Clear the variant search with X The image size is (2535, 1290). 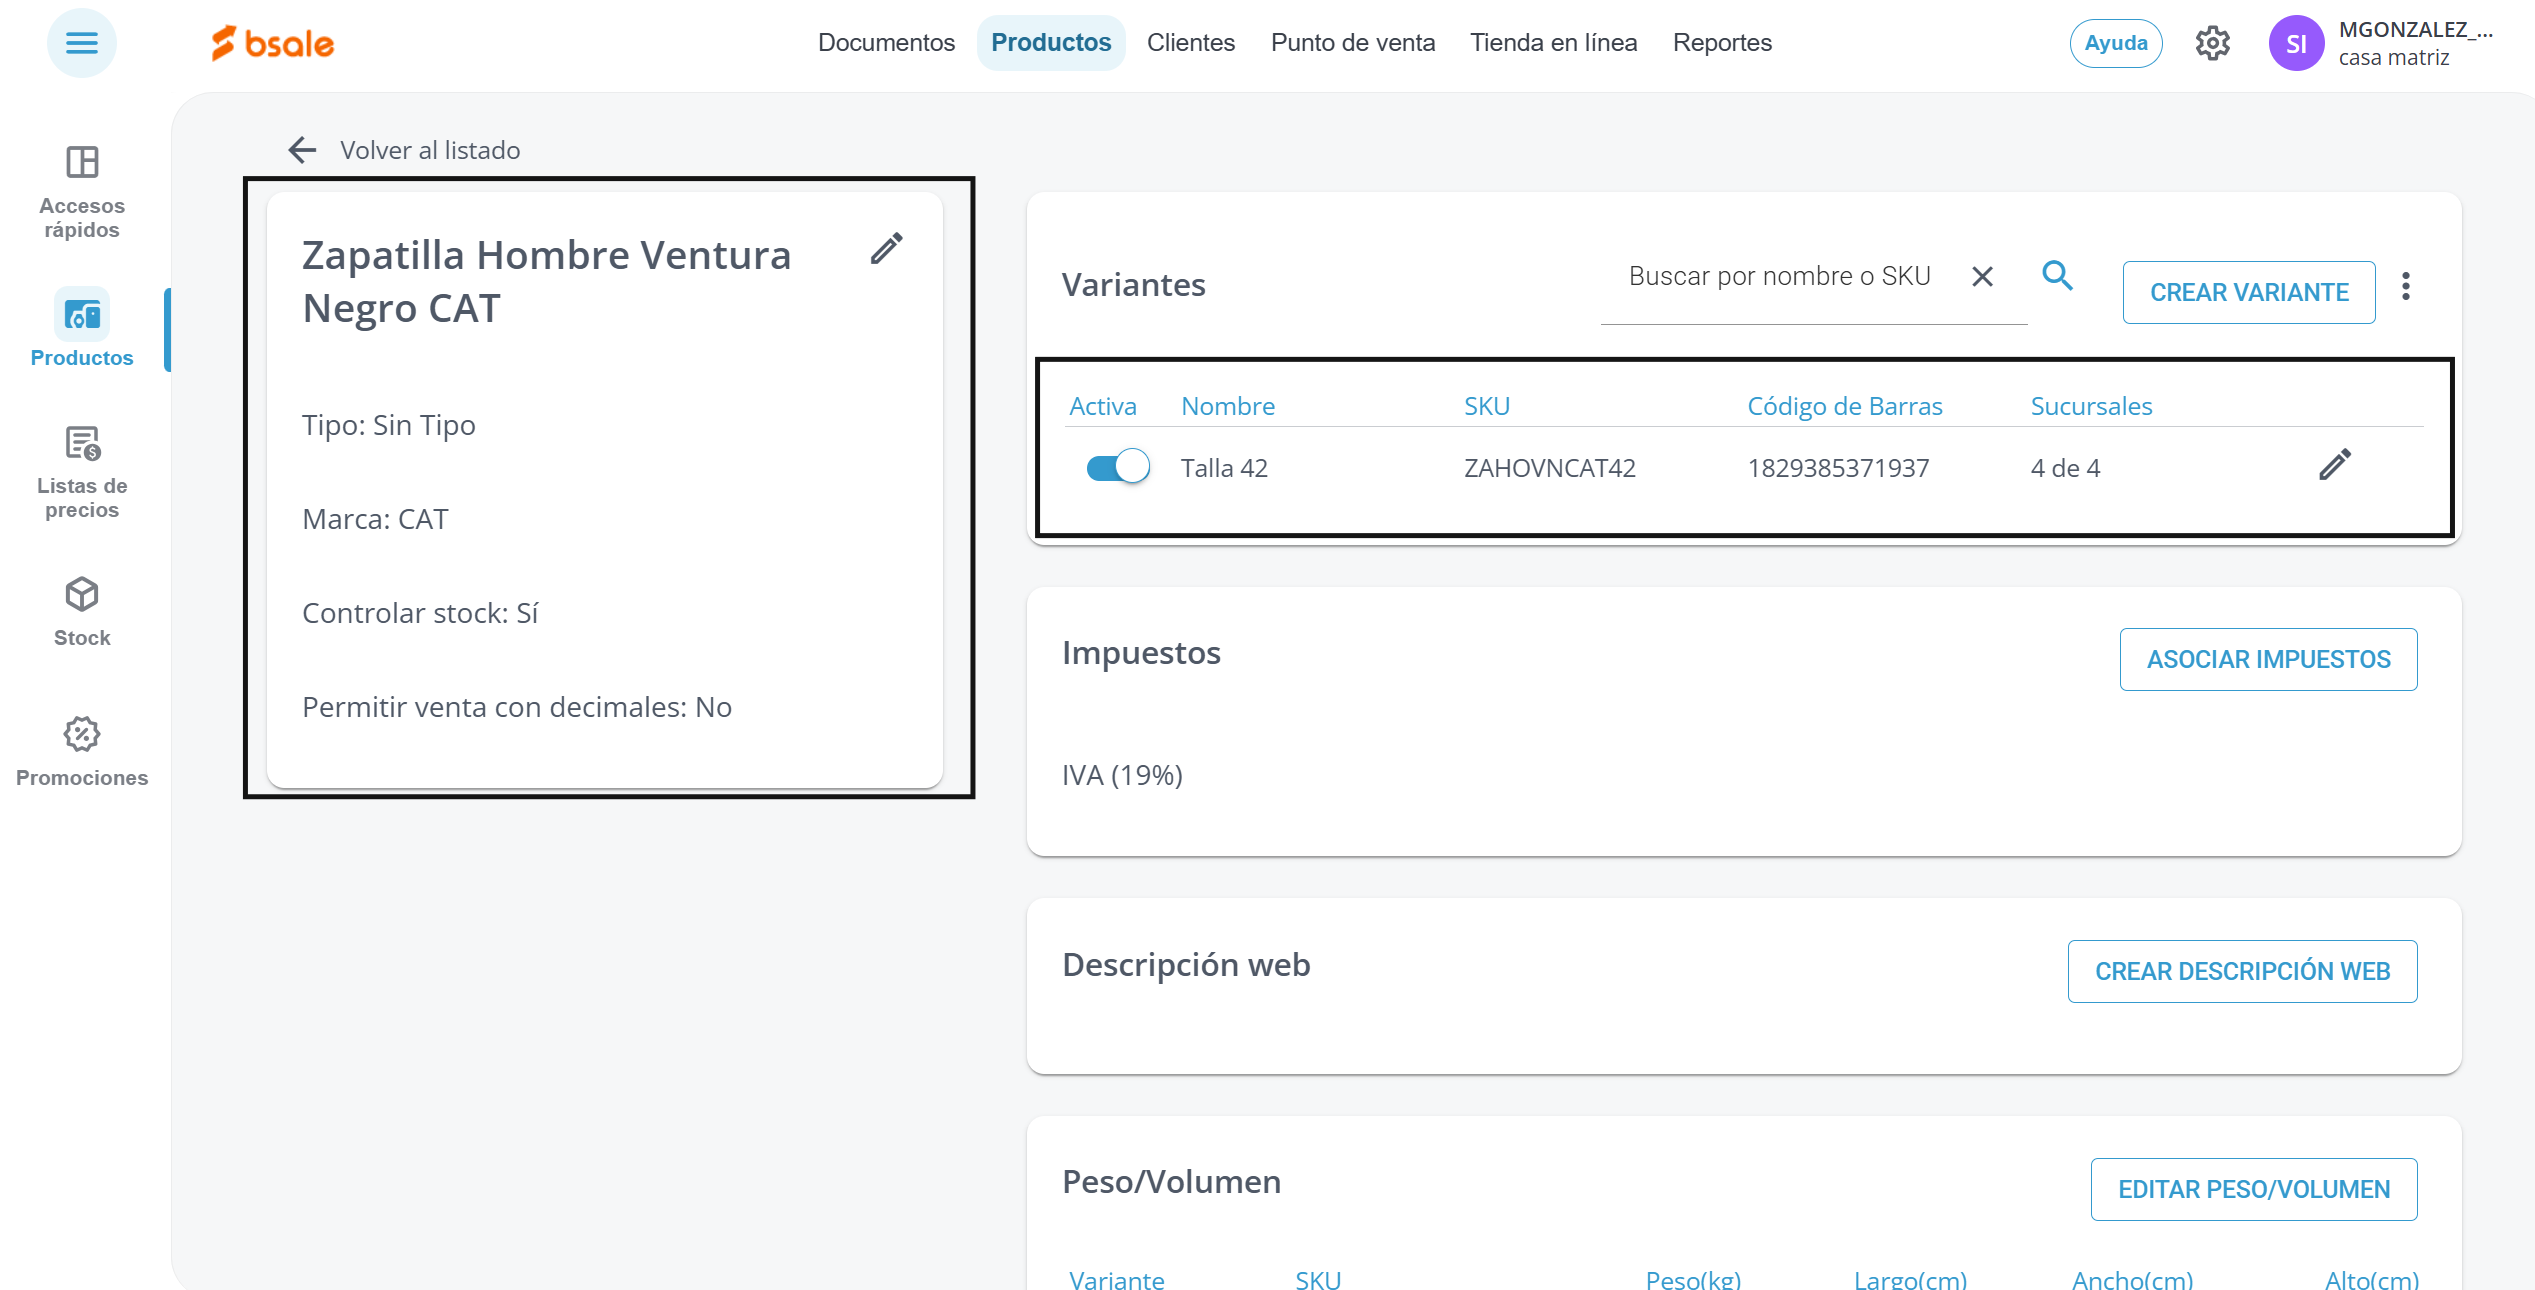1982,277
